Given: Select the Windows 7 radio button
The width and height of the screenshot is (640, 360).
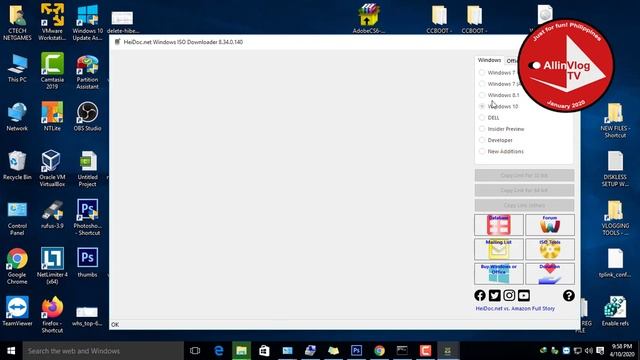Looking at the screenshot, I should (x=482, y=73).
